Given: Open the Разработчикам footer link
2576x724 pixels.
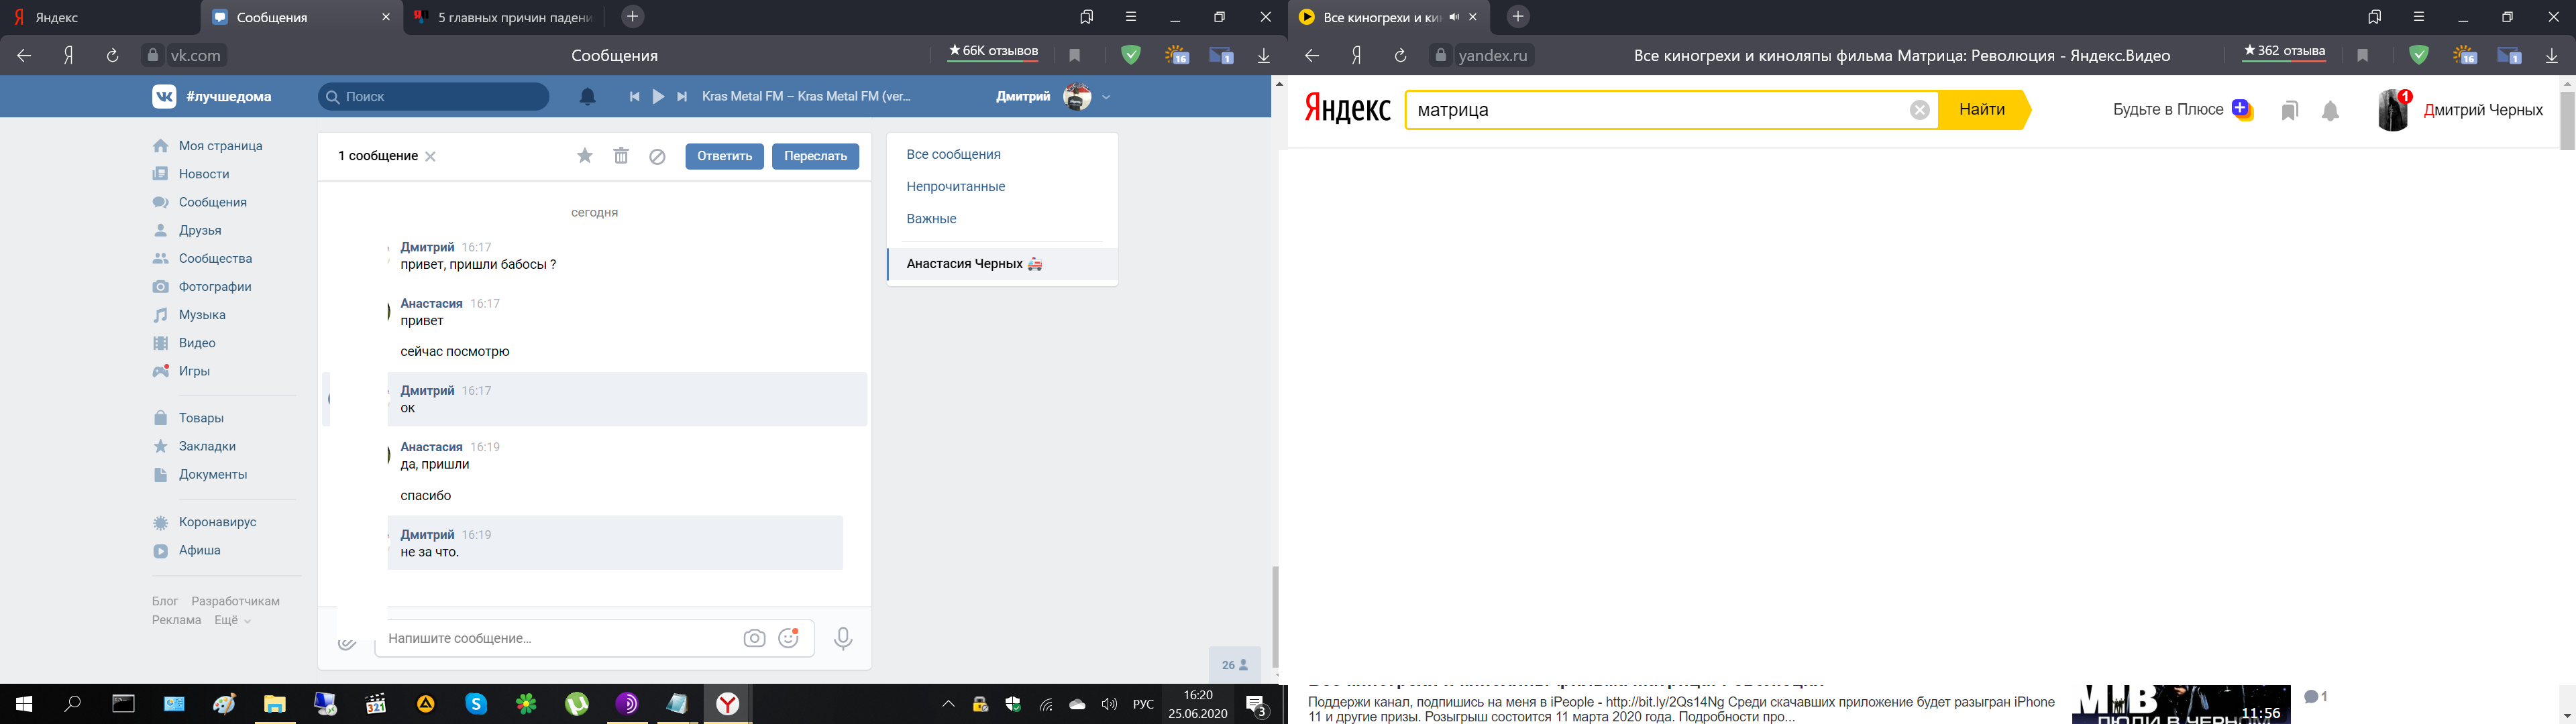Looking at the screenshot, I should (235, 601).
